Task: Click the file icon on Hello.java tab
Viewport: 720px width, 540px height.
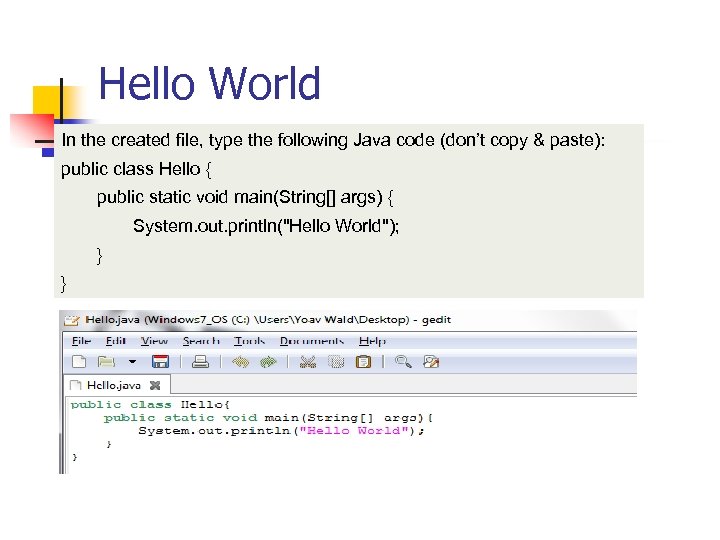Action: tap(75, 385)
